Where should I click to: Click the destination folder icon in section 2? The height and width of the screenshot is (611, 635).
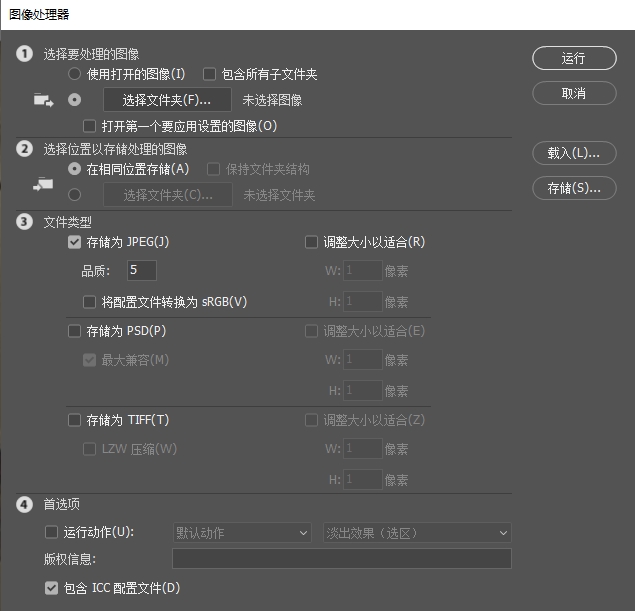click(43, 184)
